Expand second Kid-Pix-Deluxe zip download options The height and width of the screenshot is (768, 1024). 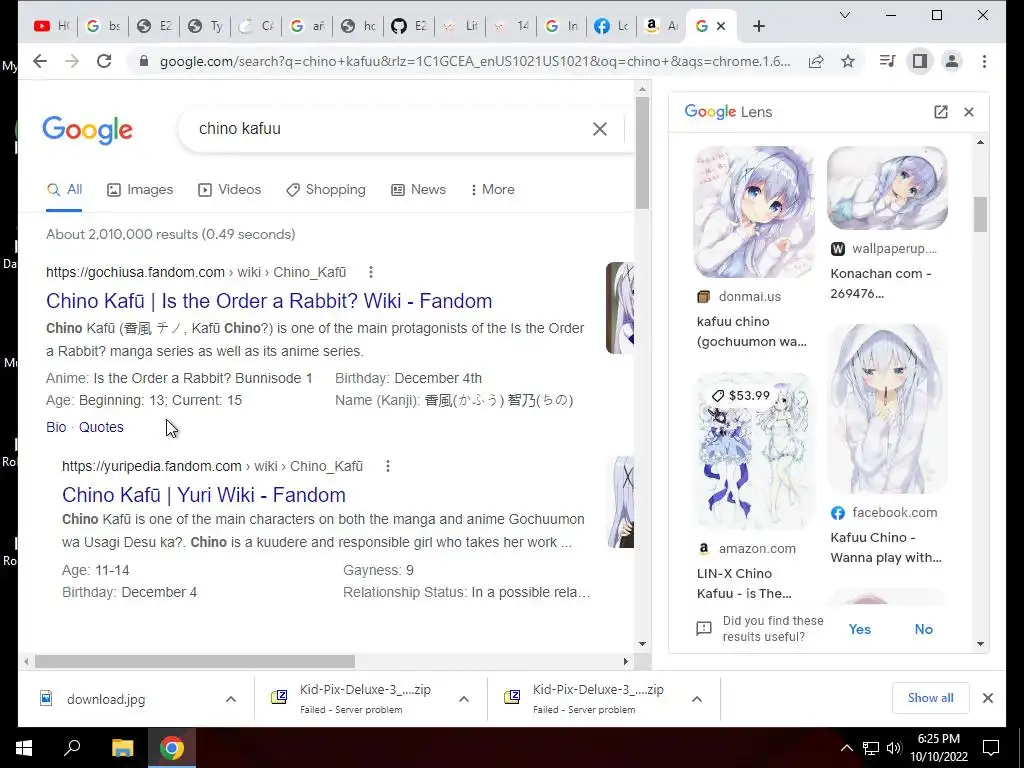pyautogui.click(x=697, y=699)
